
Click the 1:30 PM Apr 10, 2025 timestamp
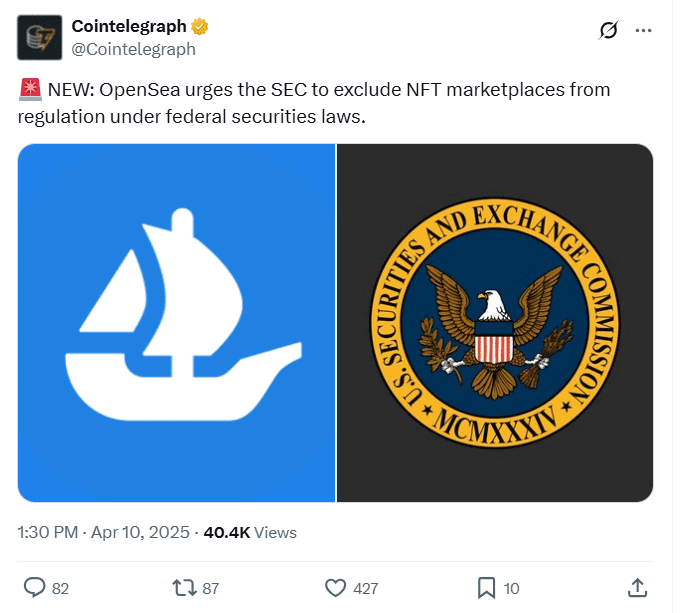(x=105, y=532)
